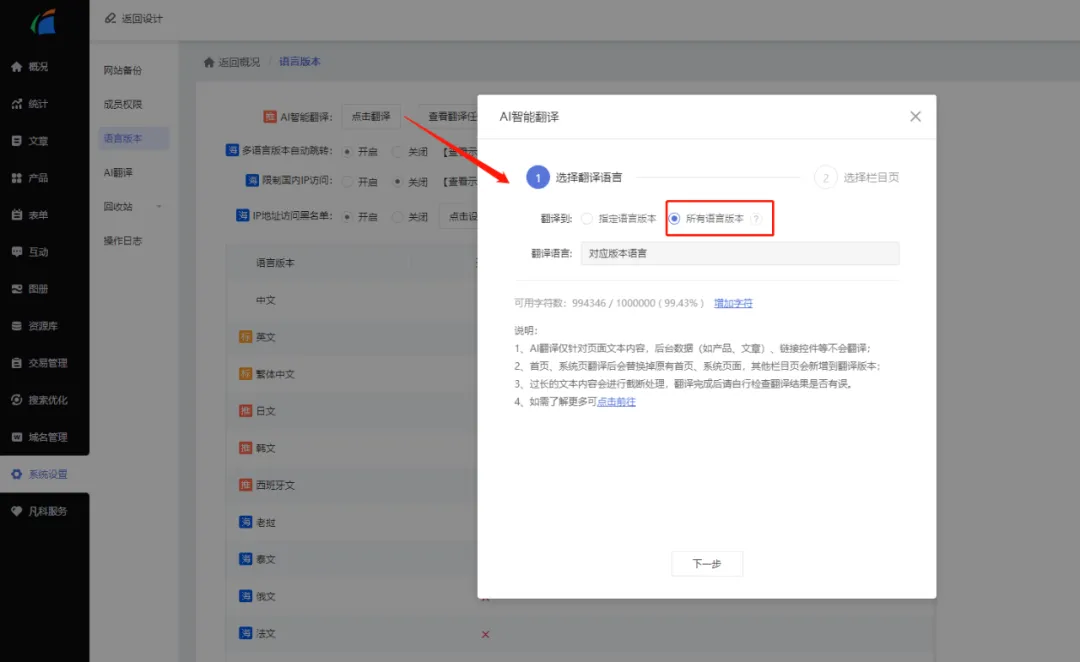Viewport: 1080px width, 662px height.
Task: Open 概况 via its house icon
Action: pyautogui.click(x=17, y=67)
